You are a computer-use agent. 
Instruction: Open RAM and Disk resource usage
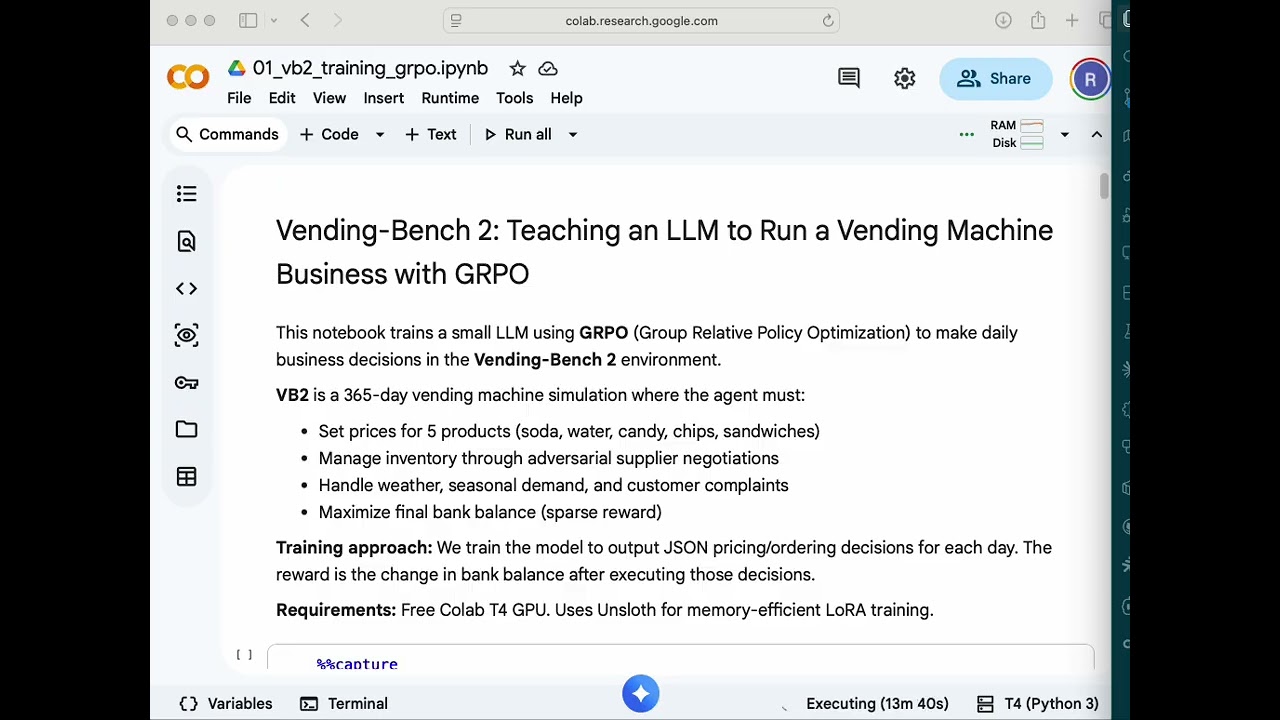tap(1017, 134)
